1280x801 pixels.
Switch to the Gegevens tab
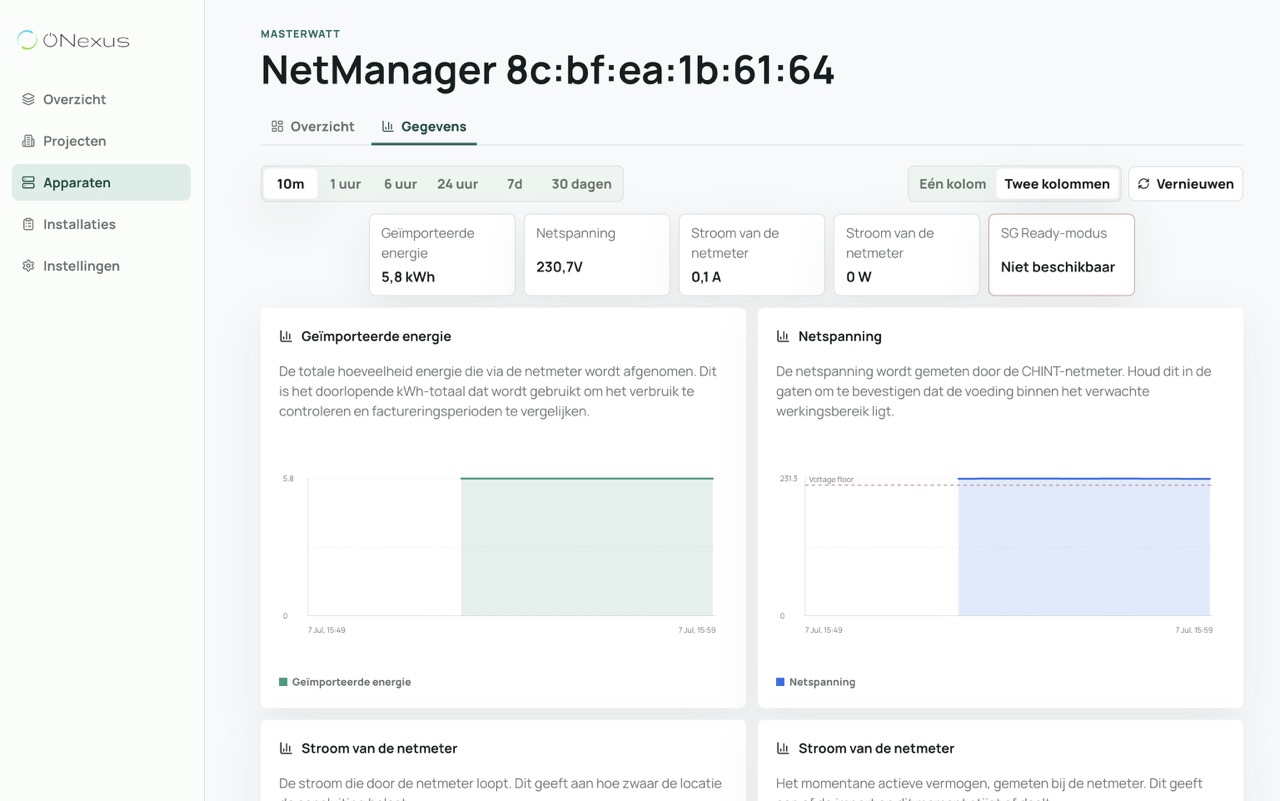(x=424, y=126)
